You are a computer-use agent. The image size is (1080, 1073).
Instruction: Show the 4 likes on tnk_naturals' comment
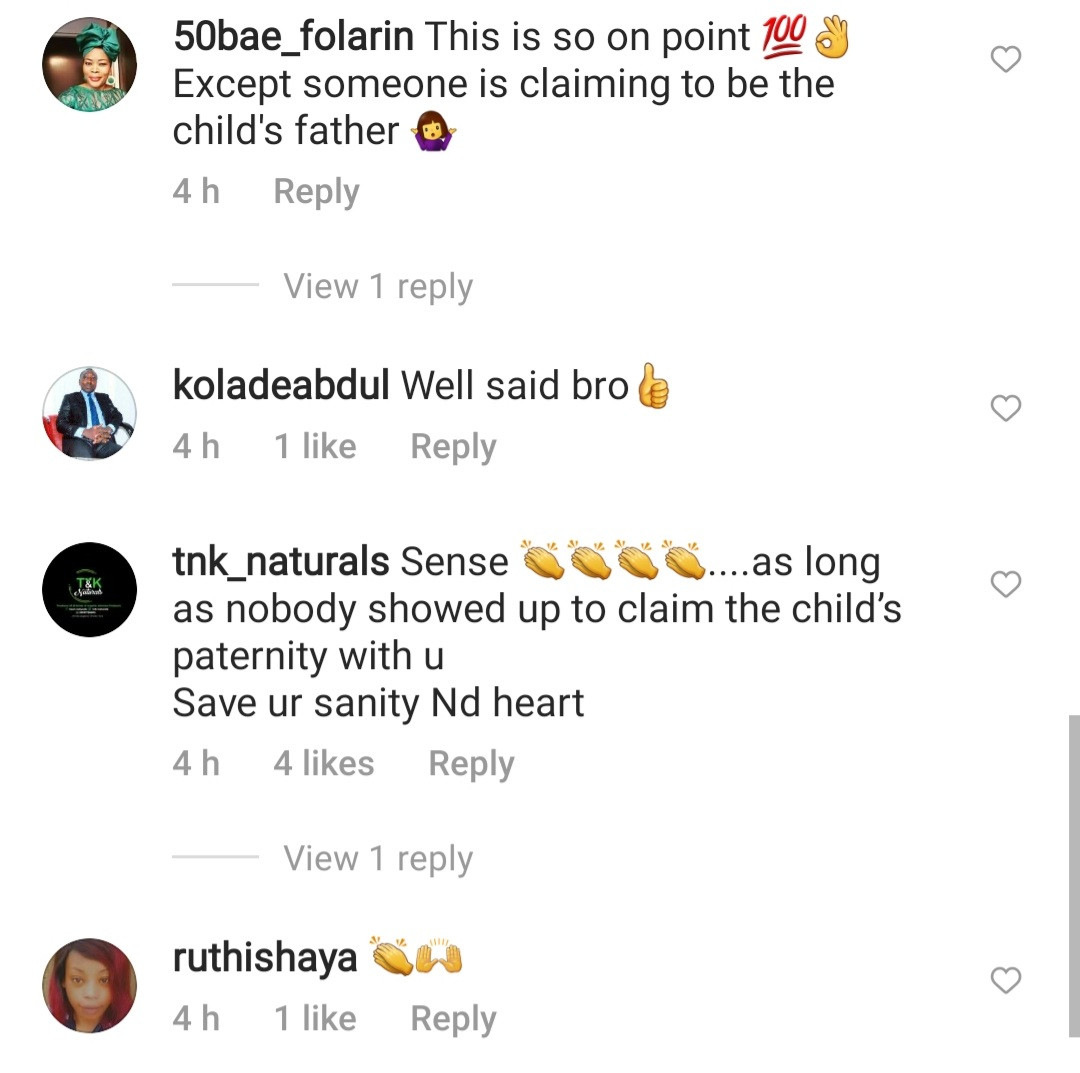(x=324, y=764)
